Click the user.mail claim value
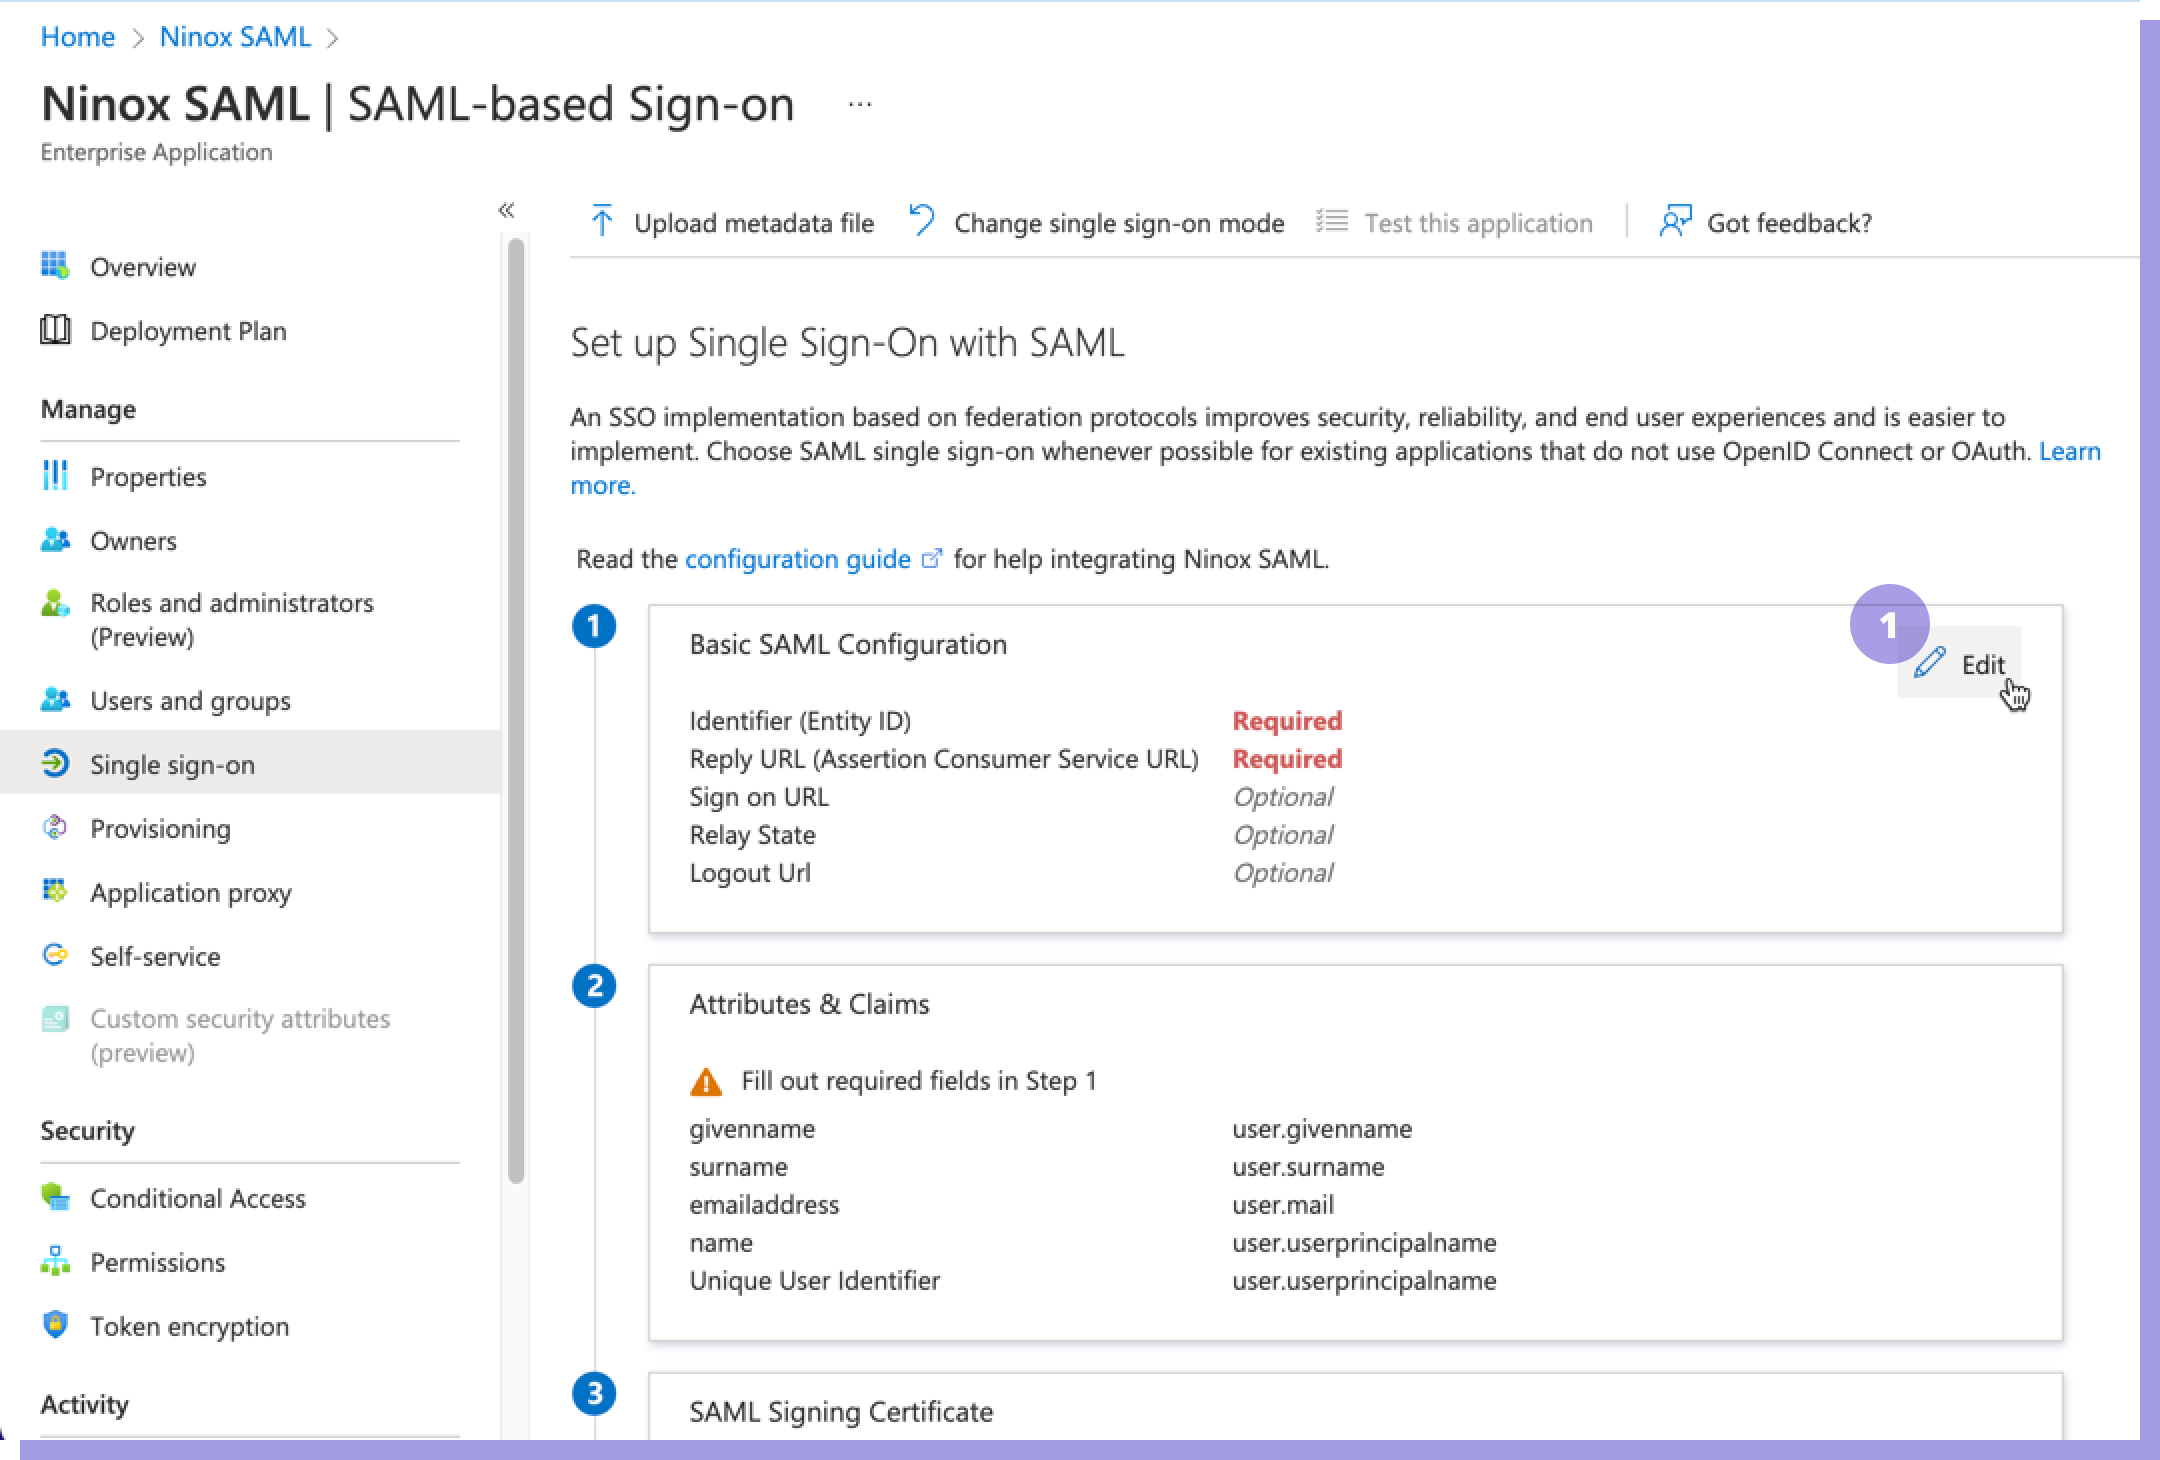The width and height of the screenshot is (2160, 1460). (1283, 1205)
